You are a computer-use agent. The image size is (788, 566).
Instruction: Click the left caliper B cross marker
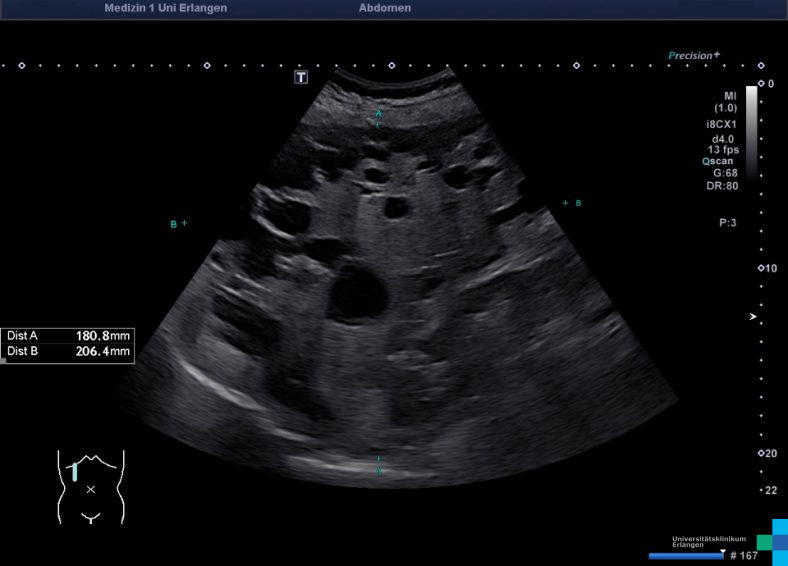tap(184, 224)
